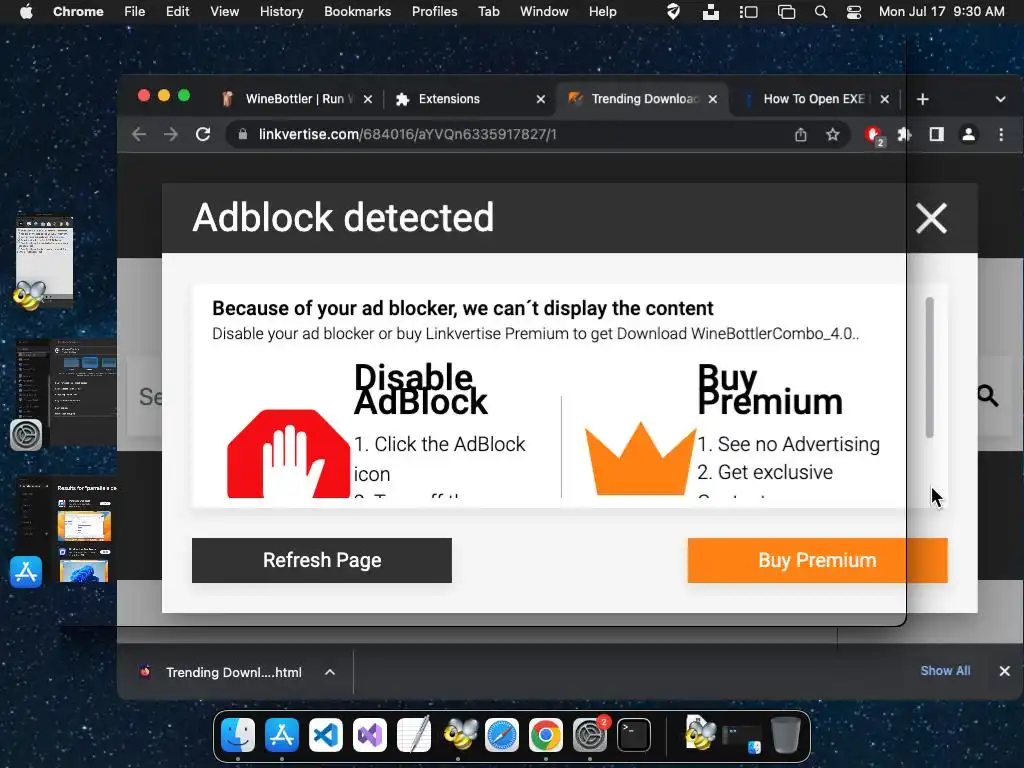Select the bee app window thumbnail
Viewport: 1024px width, 768px height.
tap(44, 261)
